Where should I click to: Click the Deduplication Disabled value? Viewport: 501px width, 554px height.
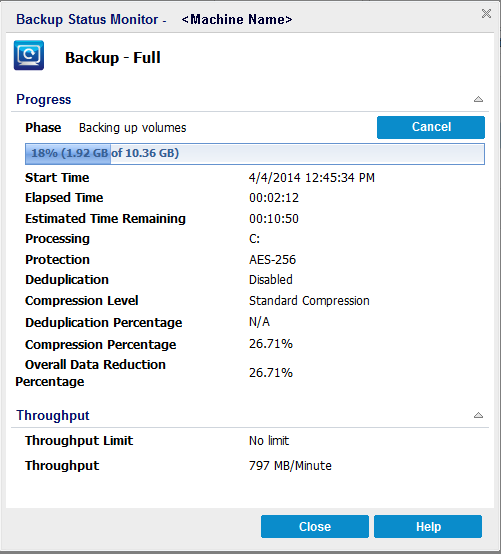point(271,279)
